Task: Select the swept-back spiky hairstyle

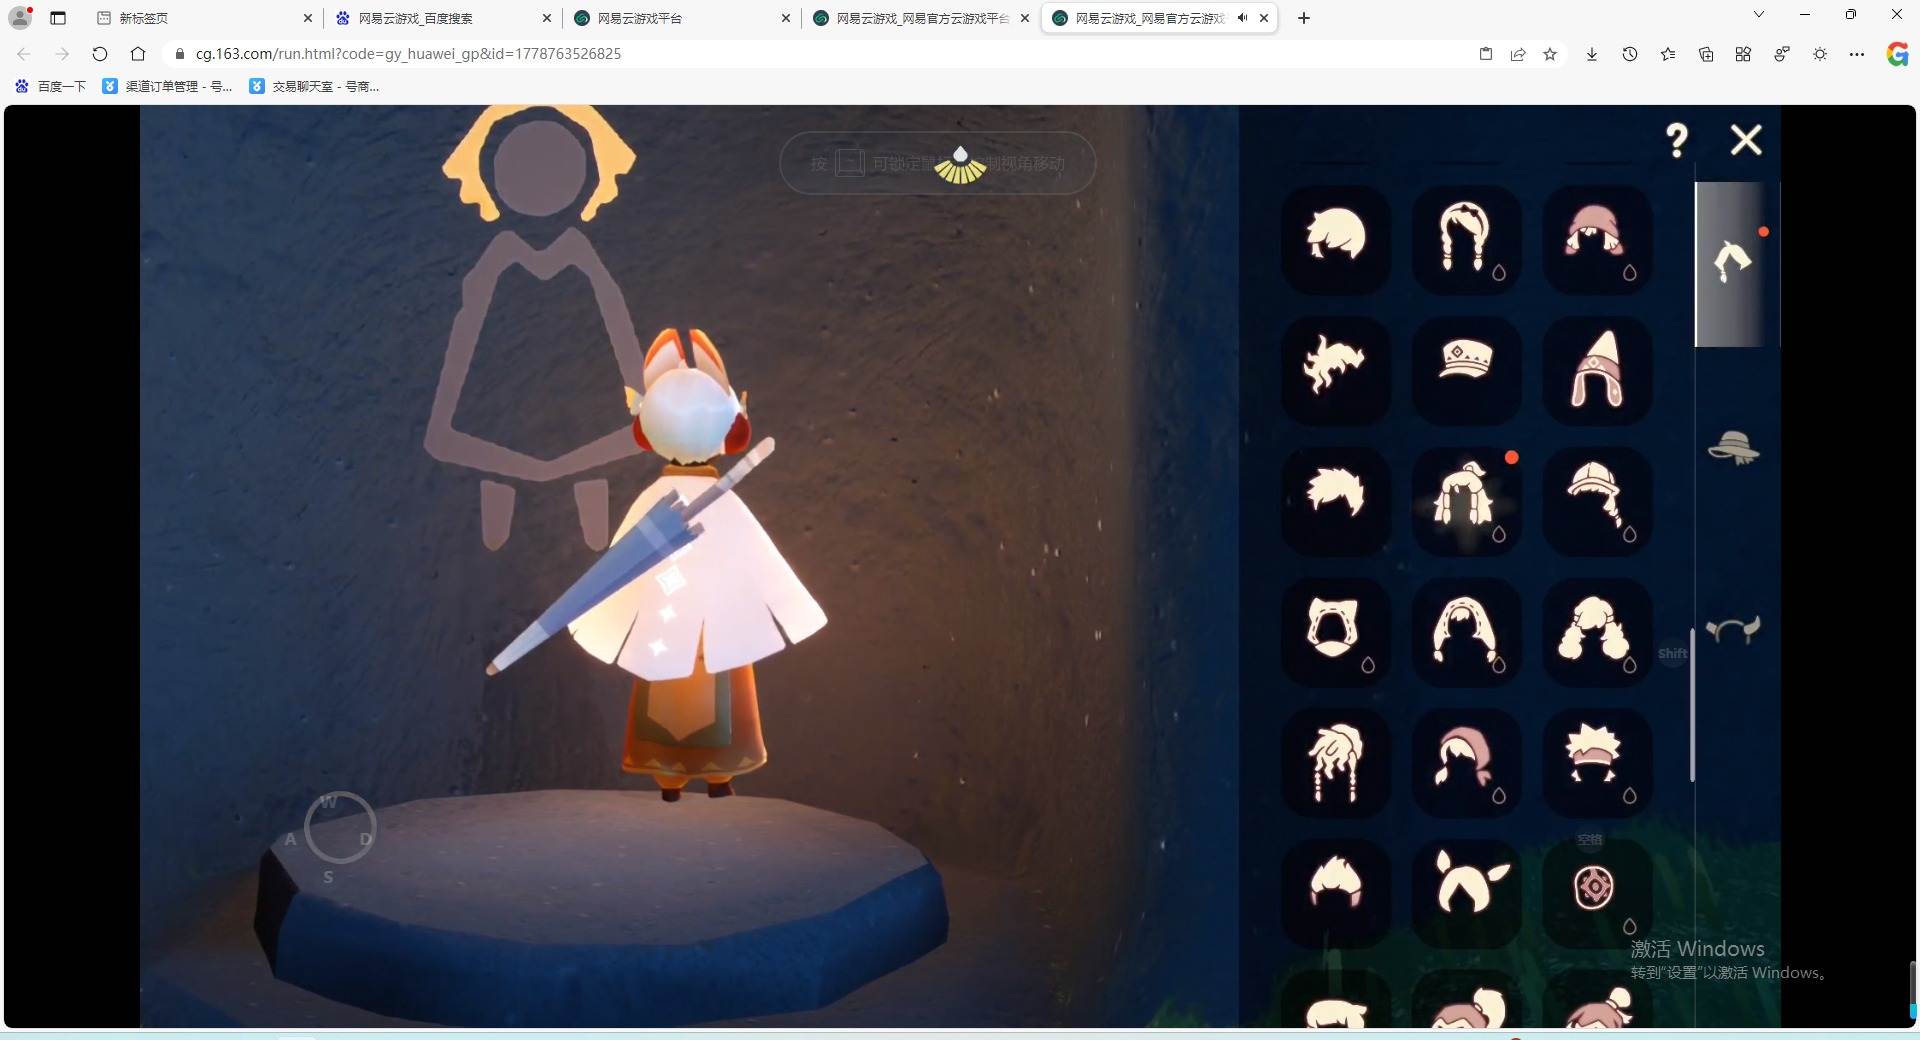Action: click(x=1336, y=501)
